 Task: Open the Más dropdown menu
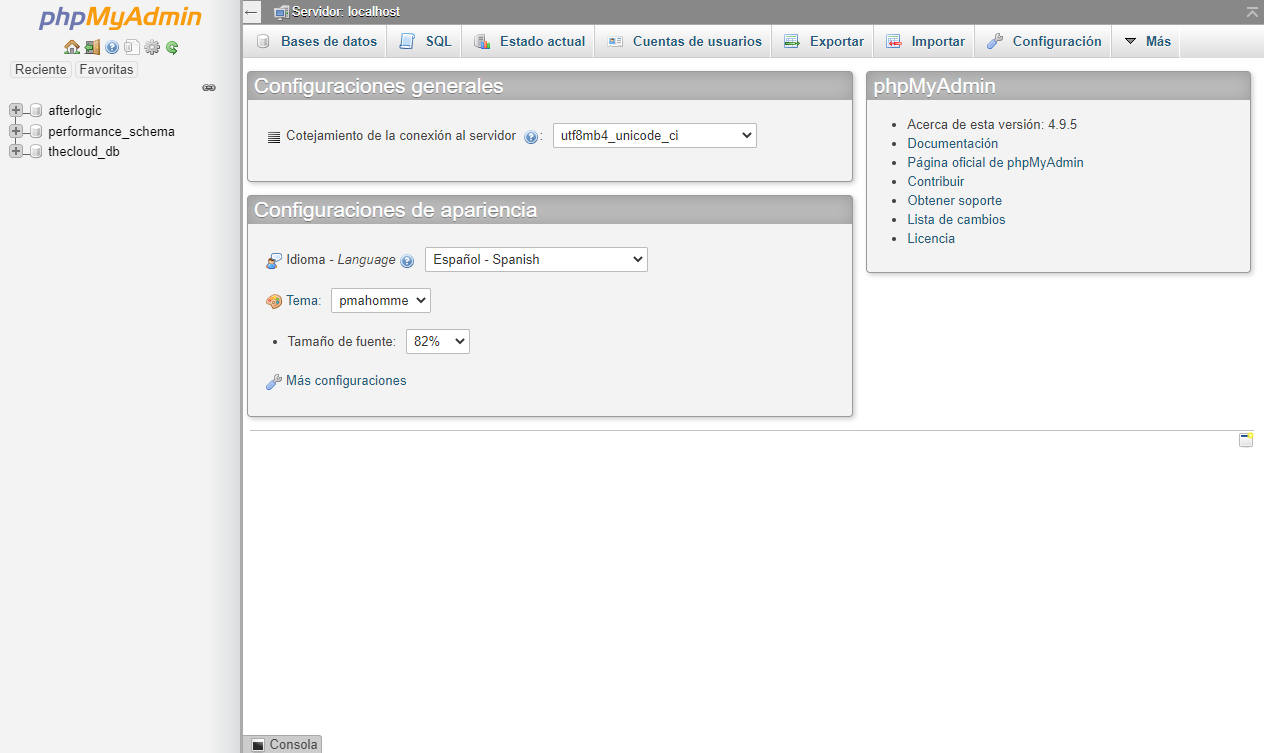point(1146,41)
